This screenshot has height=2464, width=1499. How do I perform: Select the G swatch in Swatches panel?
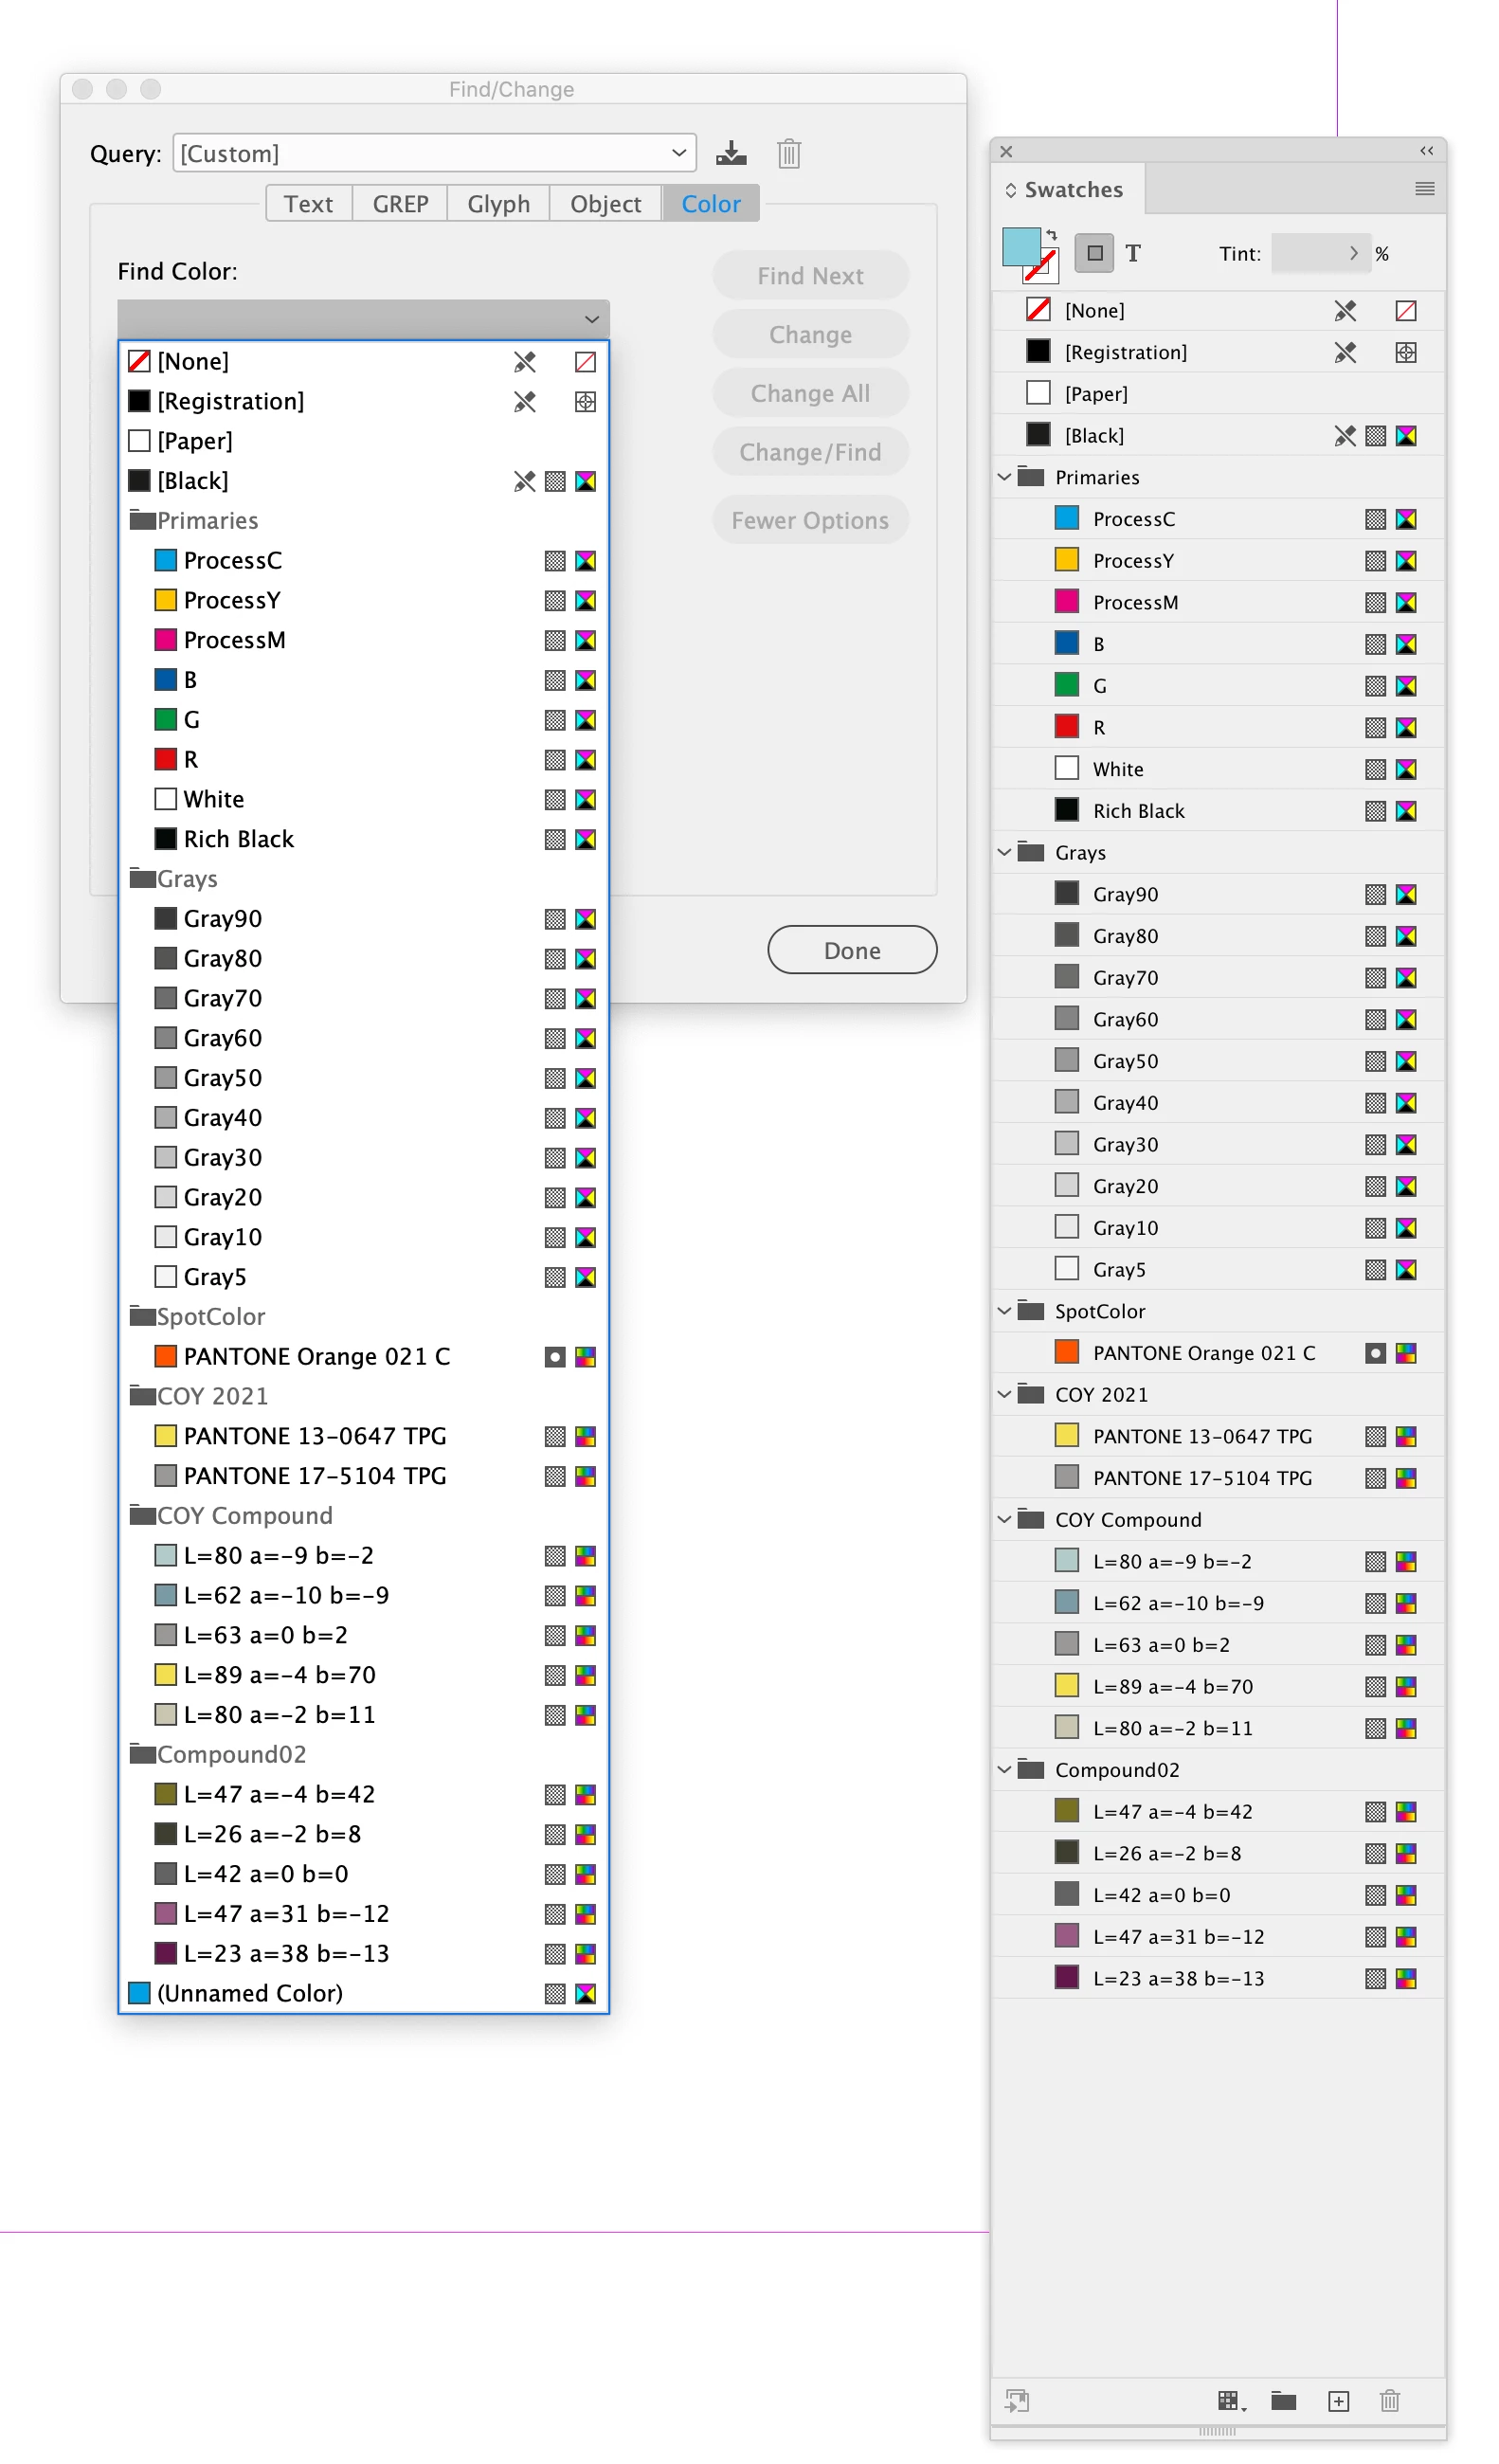(1218, 685)
